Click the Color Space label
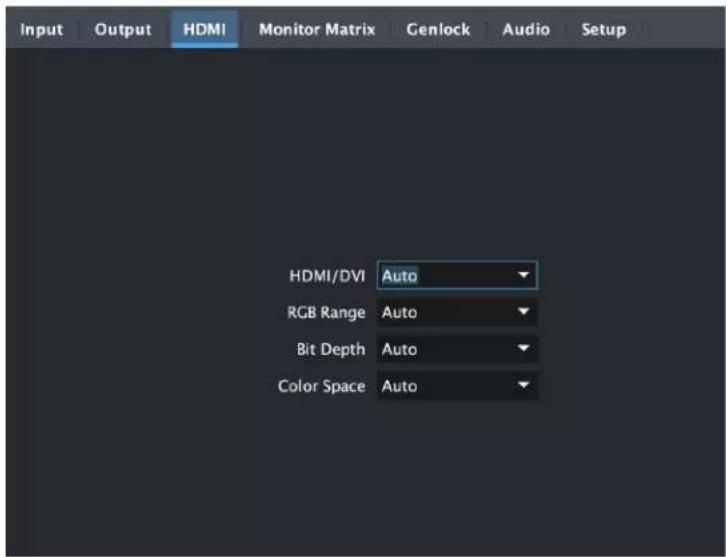Image resolution: width=726 pixels, height=557 pixels. [x=321, y=386]
